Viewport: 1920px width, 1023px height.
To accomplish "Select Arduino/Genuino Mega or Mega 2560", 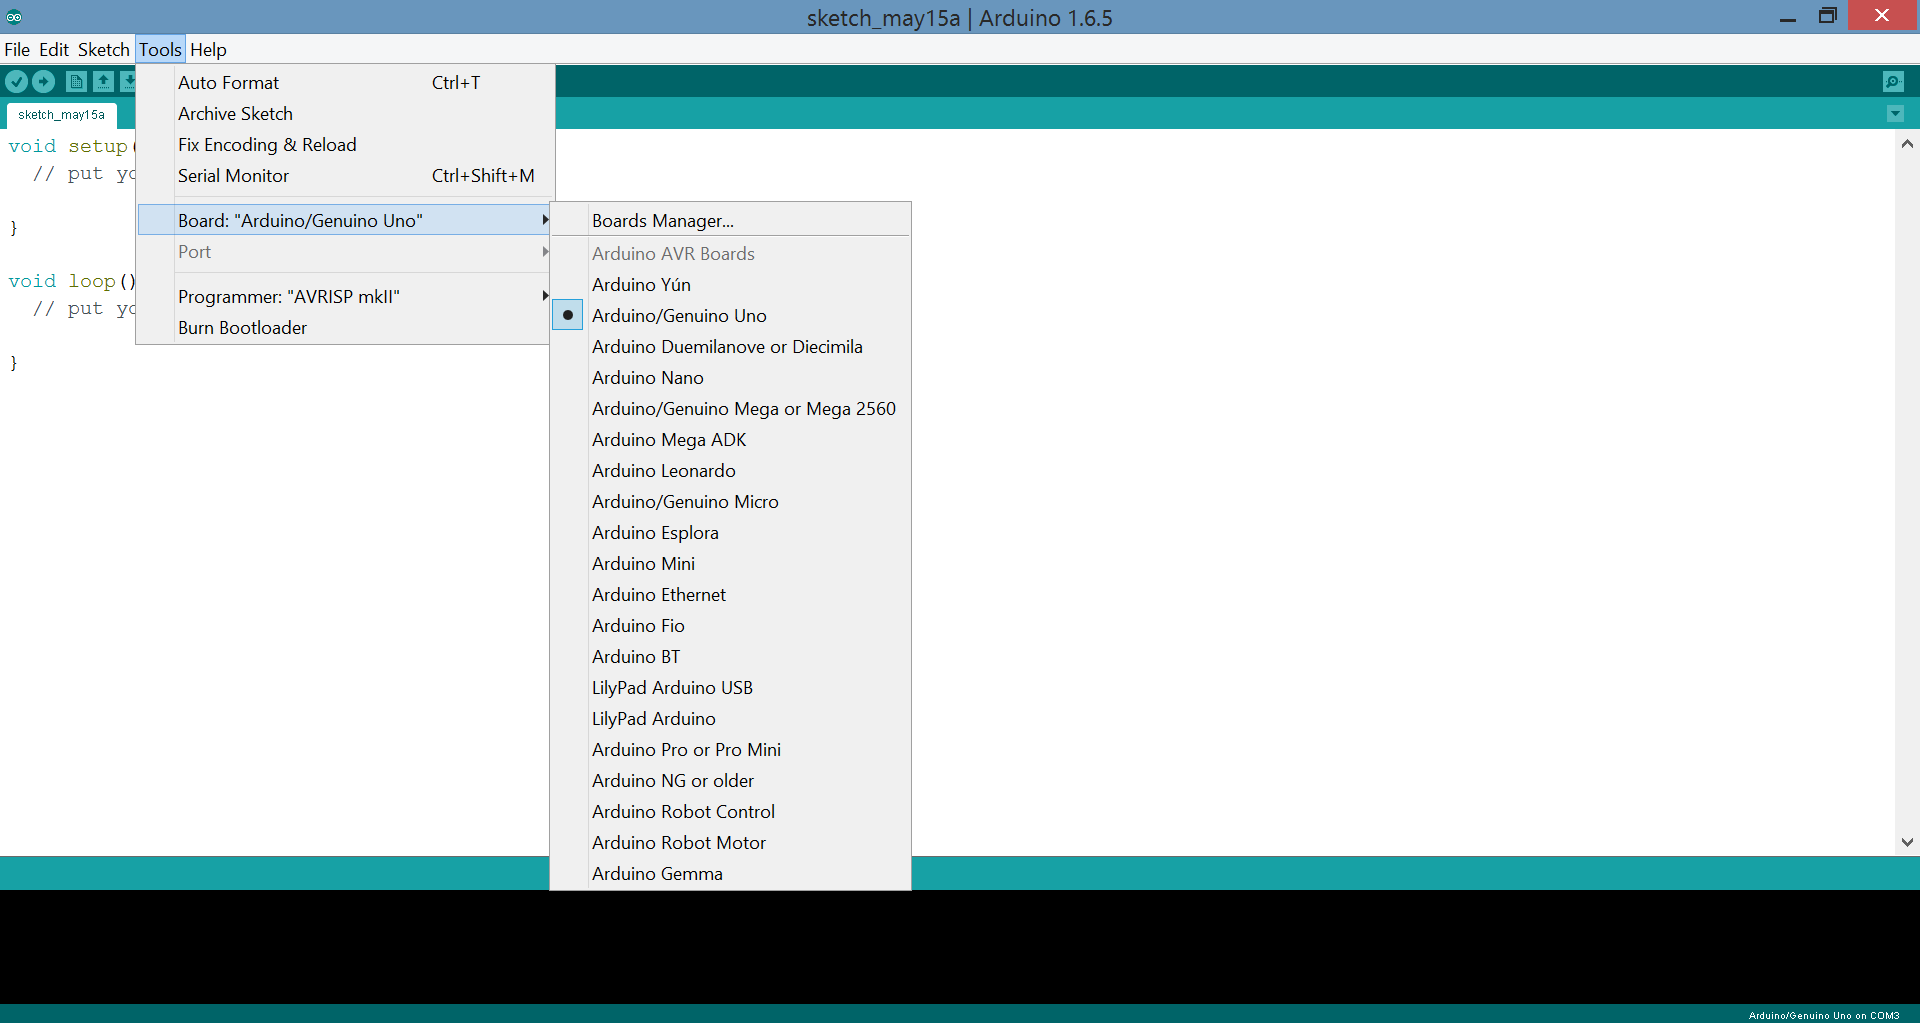I will [730, 409].
